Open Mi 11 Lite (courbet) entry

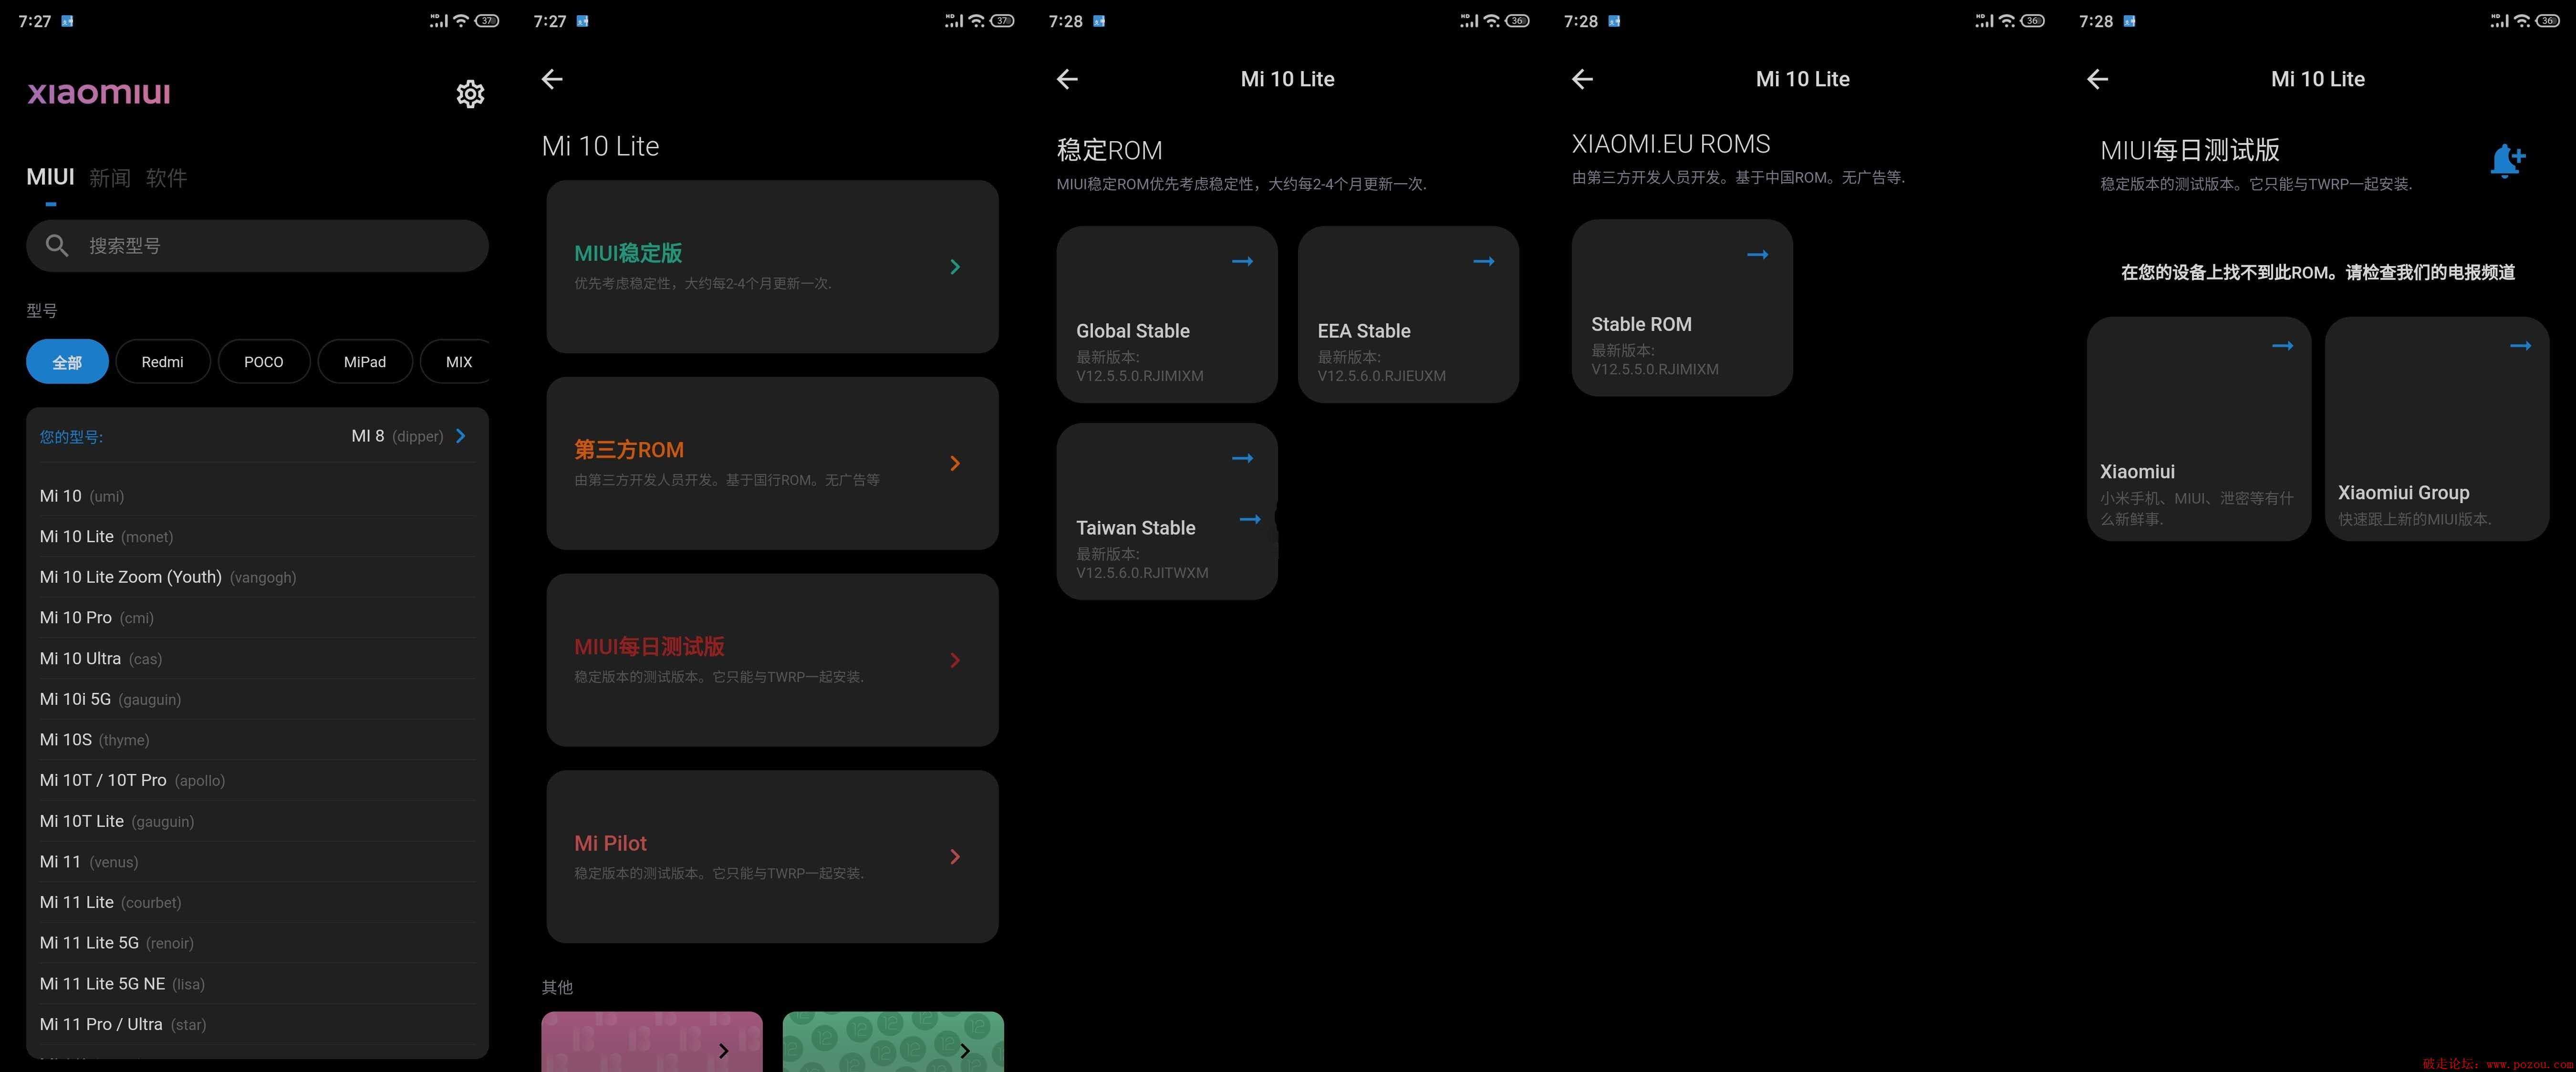point(257,902)
